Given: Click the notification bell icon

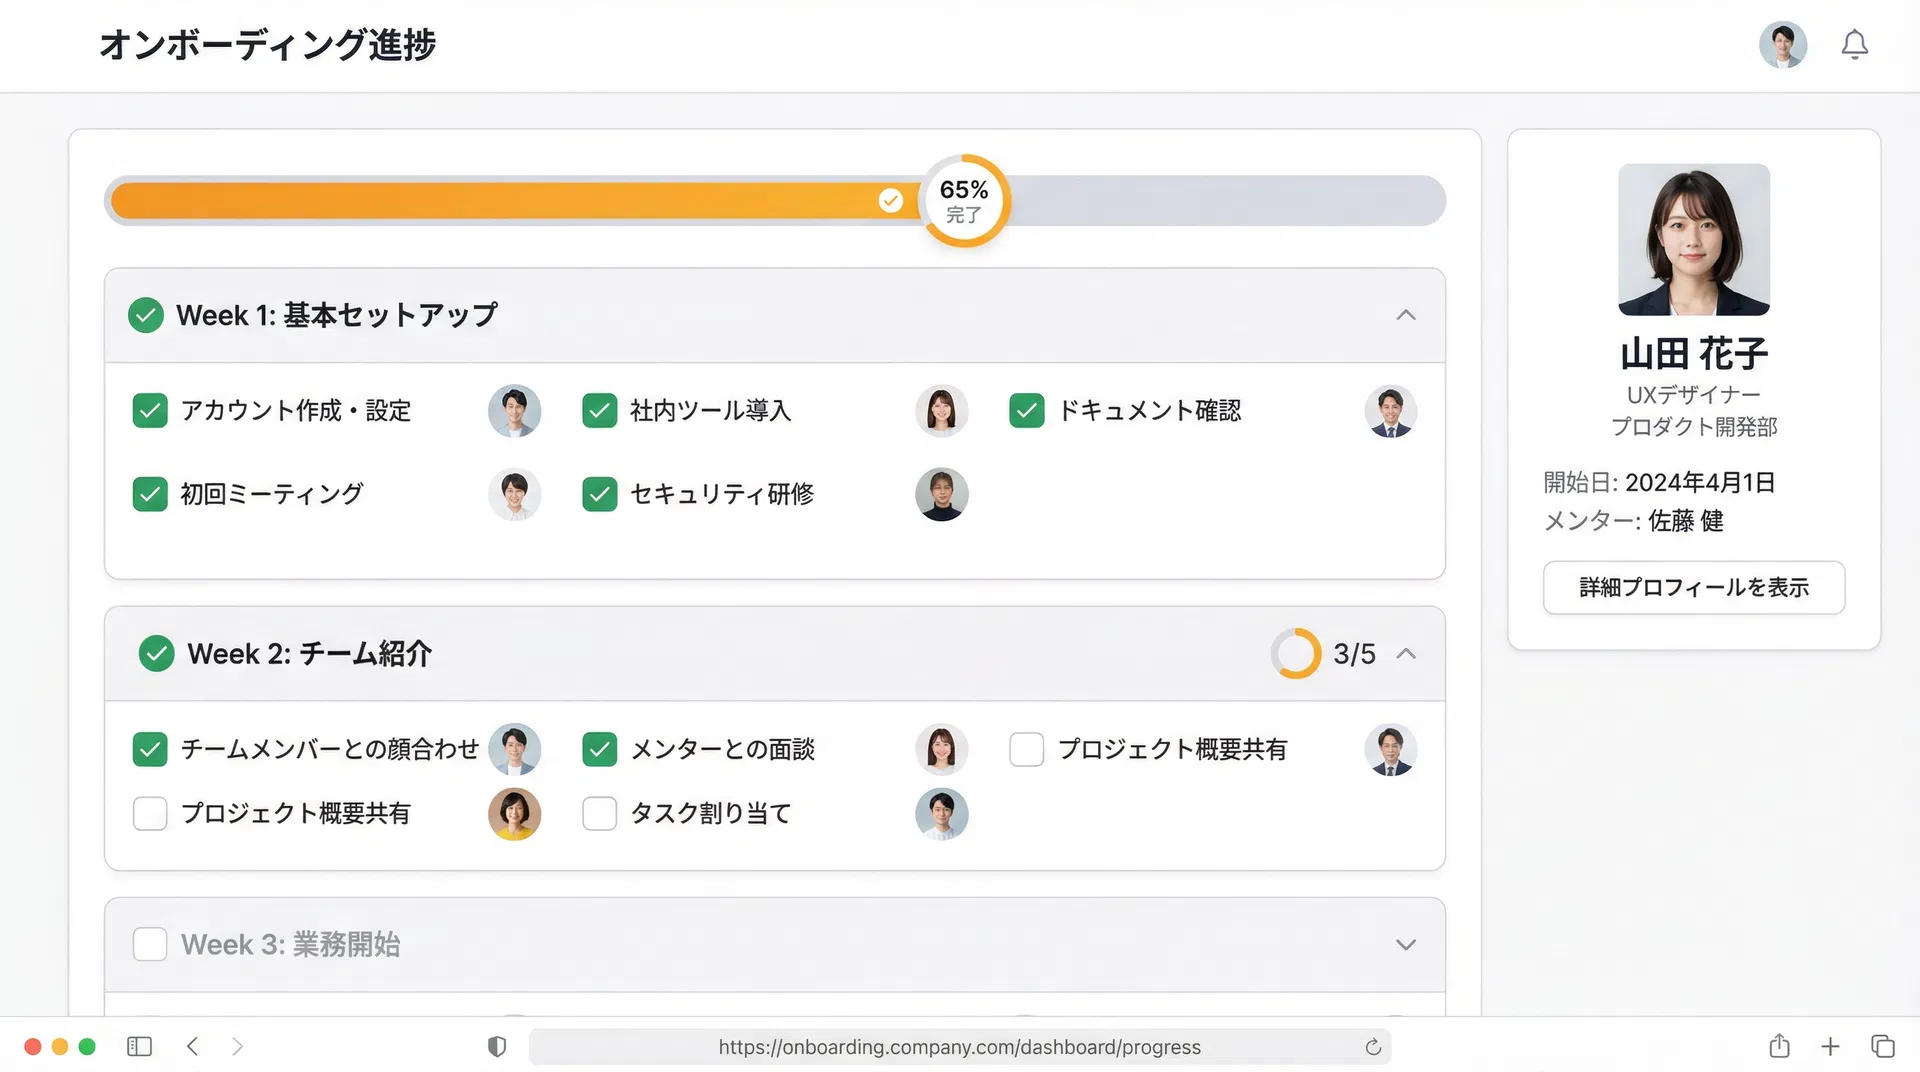Looking at the screenshot, I should click(1854, 45).
